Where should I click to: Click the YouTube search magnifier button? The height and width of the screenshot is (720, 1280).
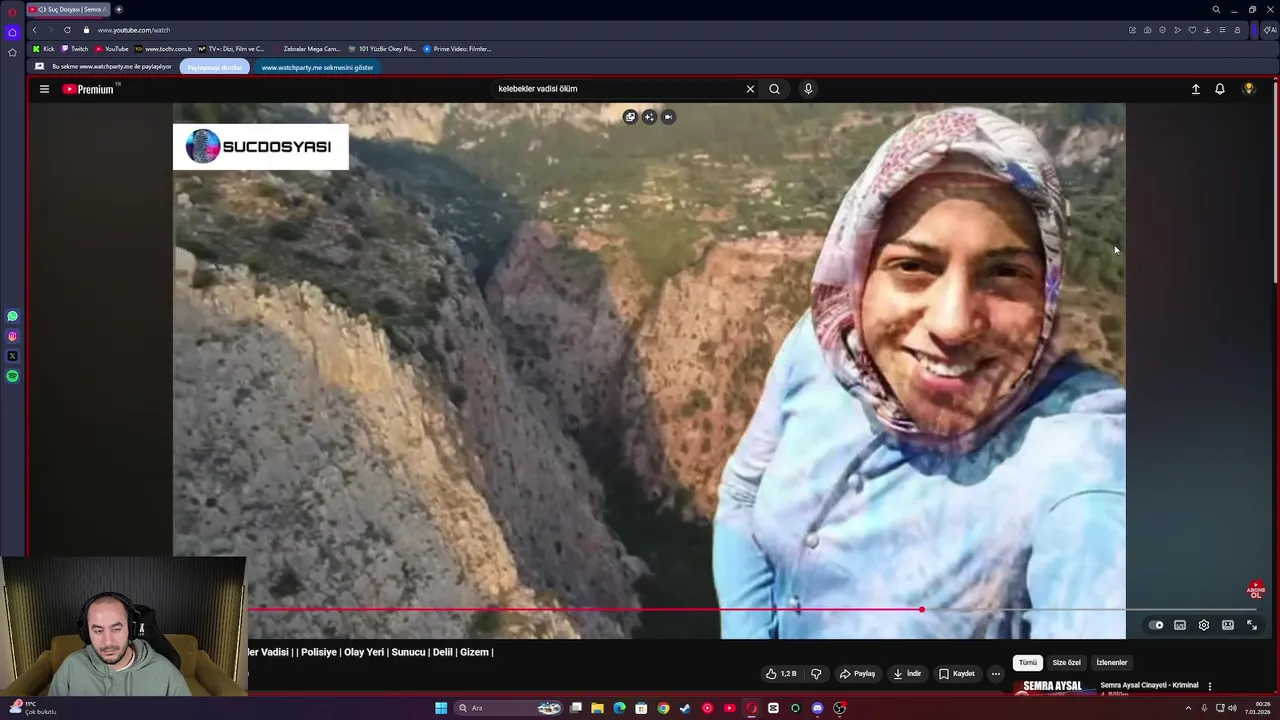pyautogui.click(x=774, y=89)
